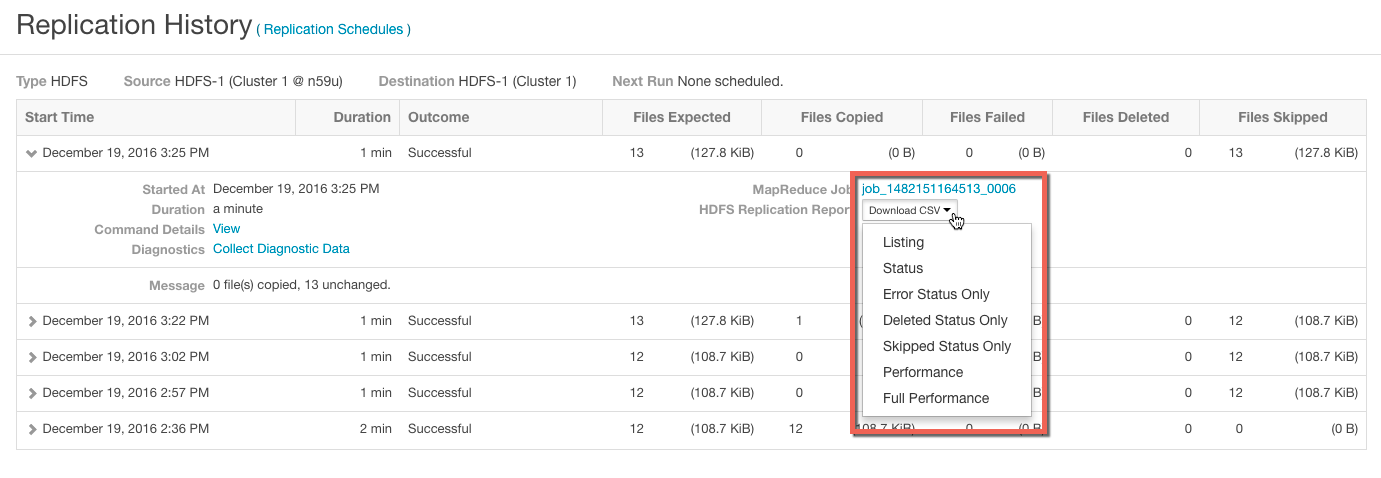Select Error Status Only option
This screenshot has width=1381, height=478.
(936, 294)
